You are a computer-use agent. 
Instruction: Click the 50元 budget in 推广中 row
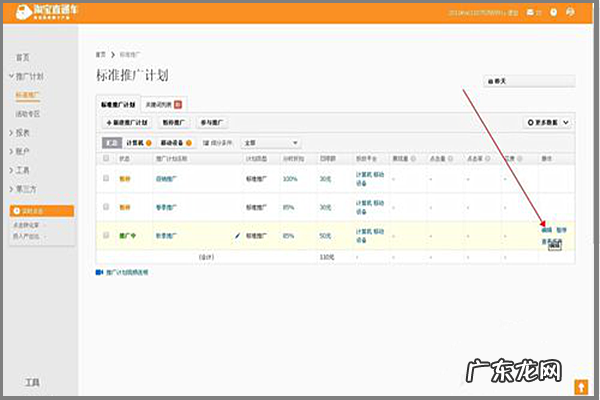click(x=325, y=236)
